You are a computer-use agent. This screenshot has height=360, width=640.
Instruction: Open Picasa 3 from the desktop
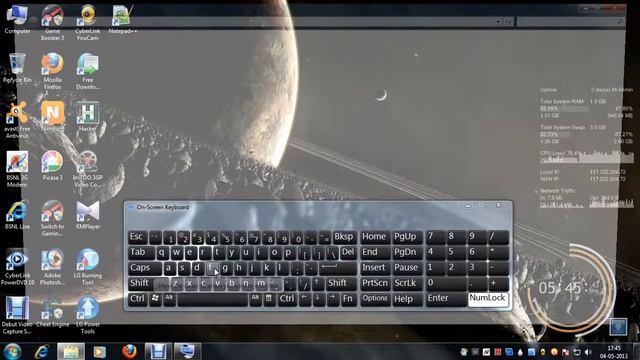click(52, 165)
